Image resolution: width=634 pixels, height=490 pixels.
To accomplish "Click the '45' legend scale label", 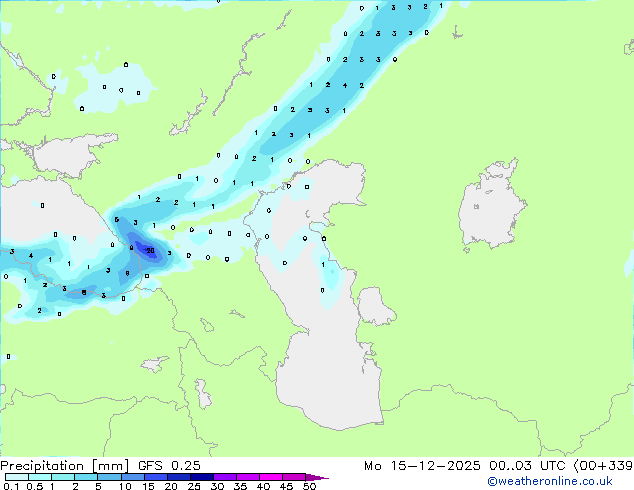I will 286,486.
